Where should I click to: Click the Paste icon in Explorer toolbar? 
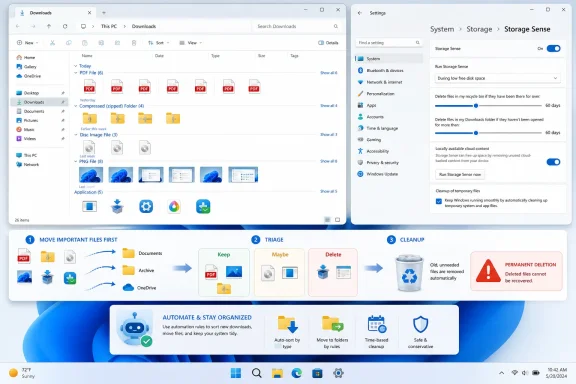click(85, 43)
